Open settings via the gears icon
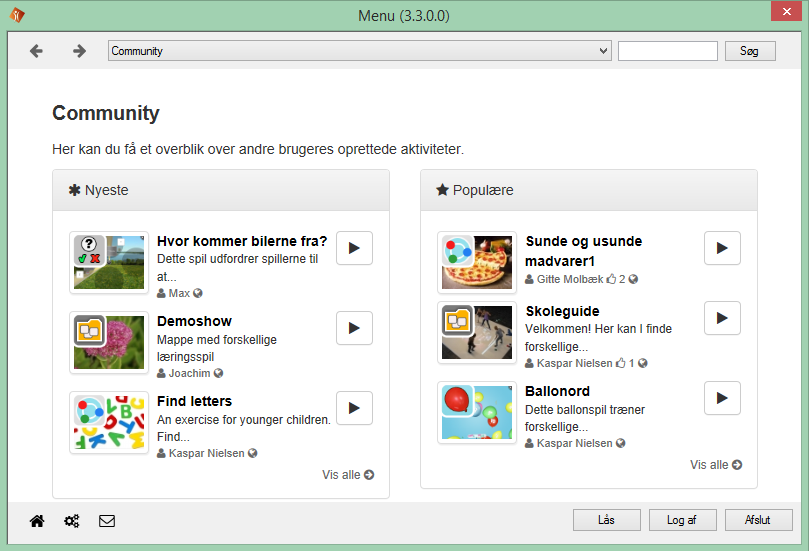Screen dimensions: 809x551 72,521
